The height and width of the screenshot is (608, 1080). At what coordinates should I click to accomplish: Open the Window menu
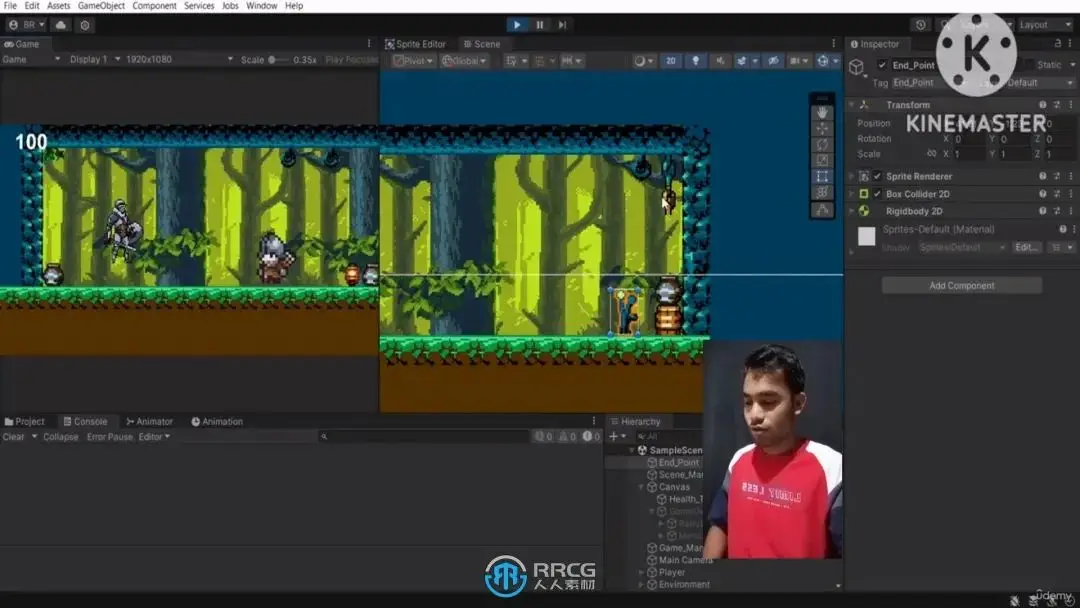pos(262,6)
